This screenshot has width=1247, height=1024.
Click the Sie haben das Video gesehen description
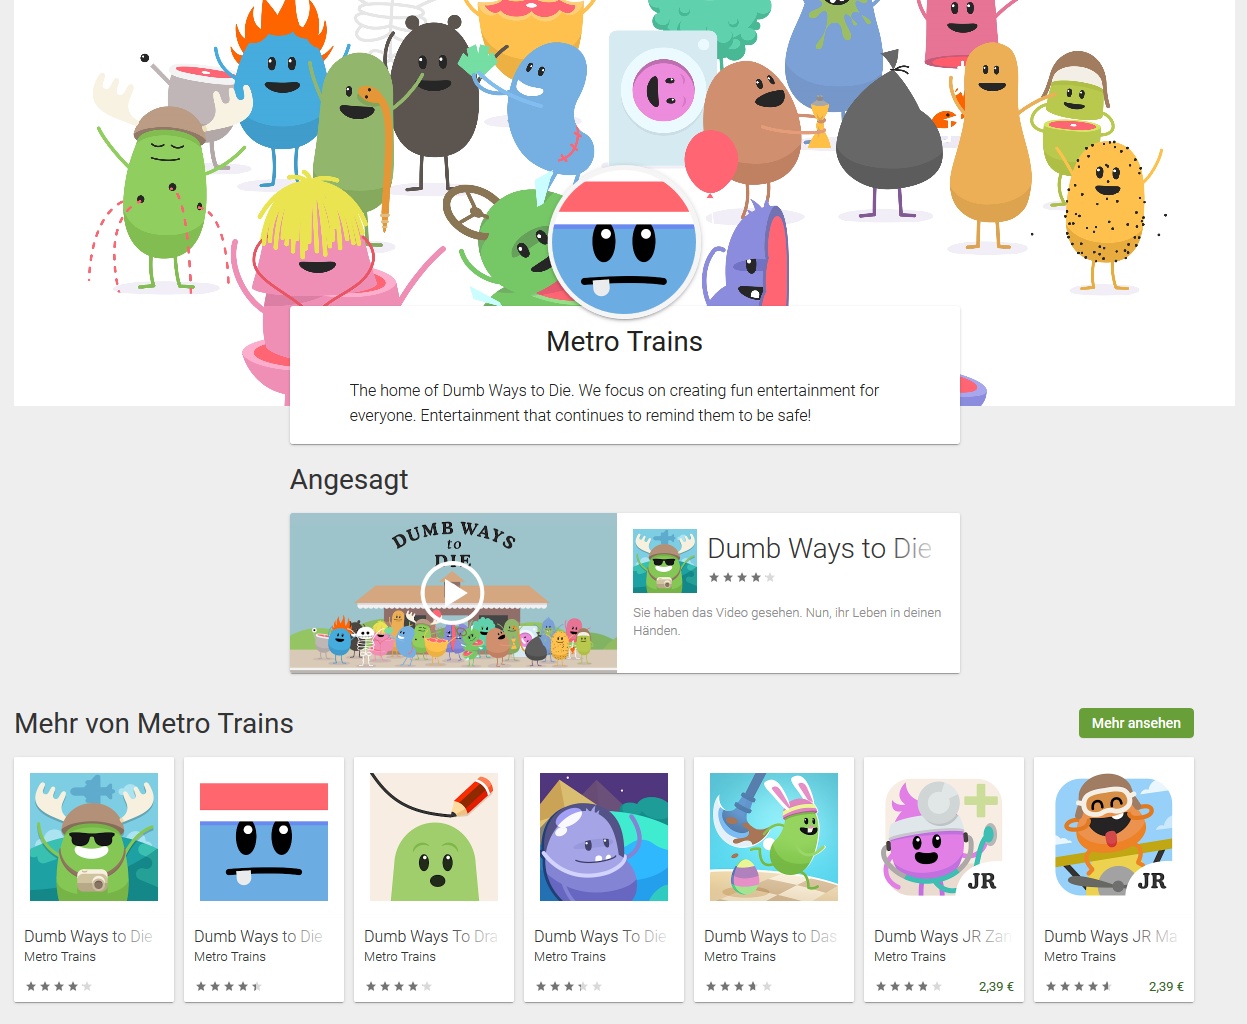click(787, 621)
